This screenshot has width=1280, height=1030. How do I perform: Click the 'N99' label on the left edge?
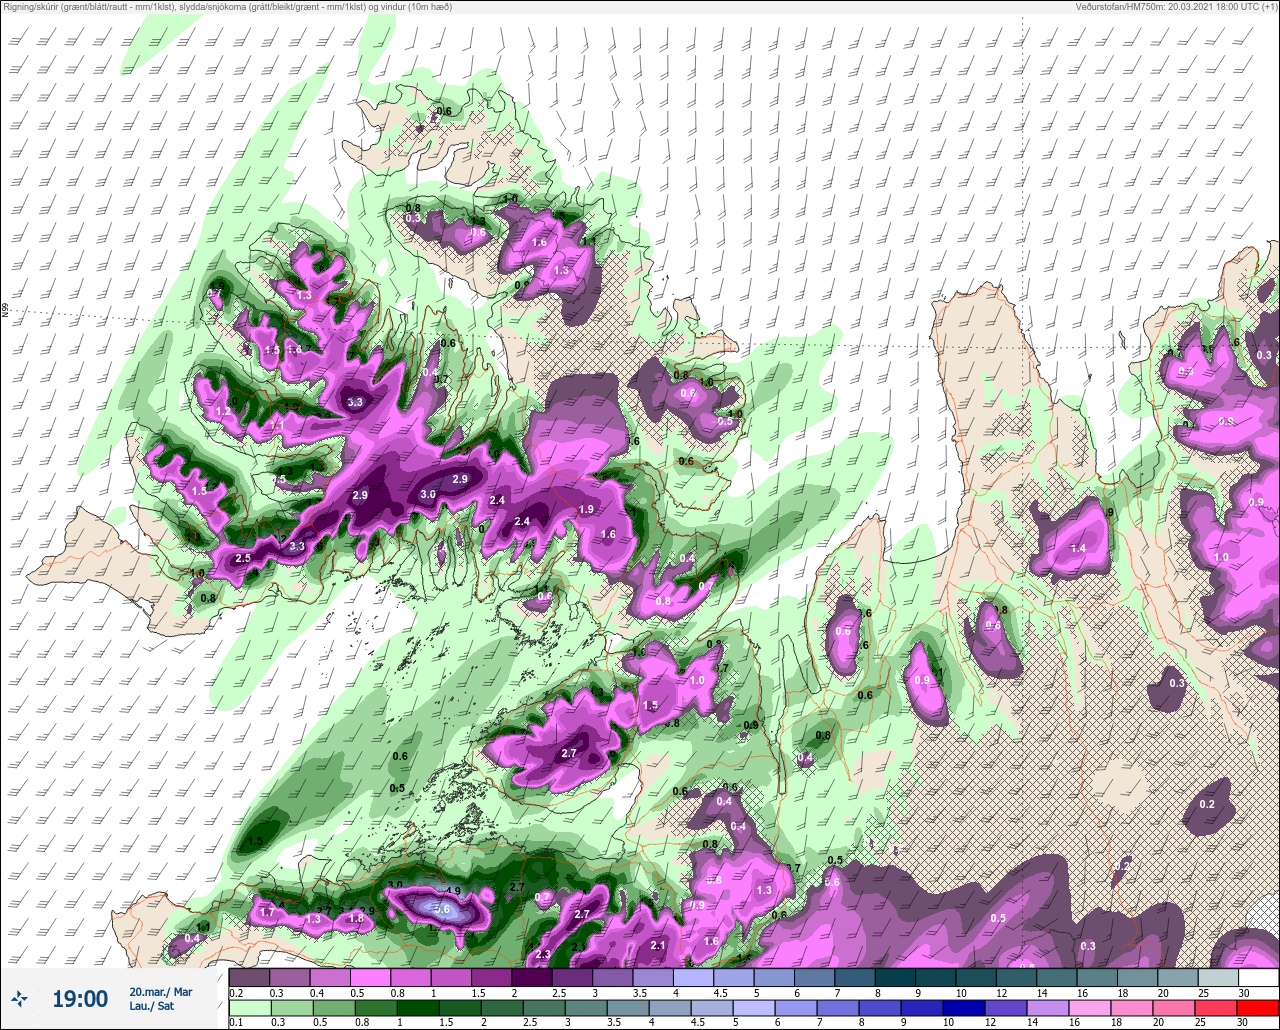pos(5,311)
